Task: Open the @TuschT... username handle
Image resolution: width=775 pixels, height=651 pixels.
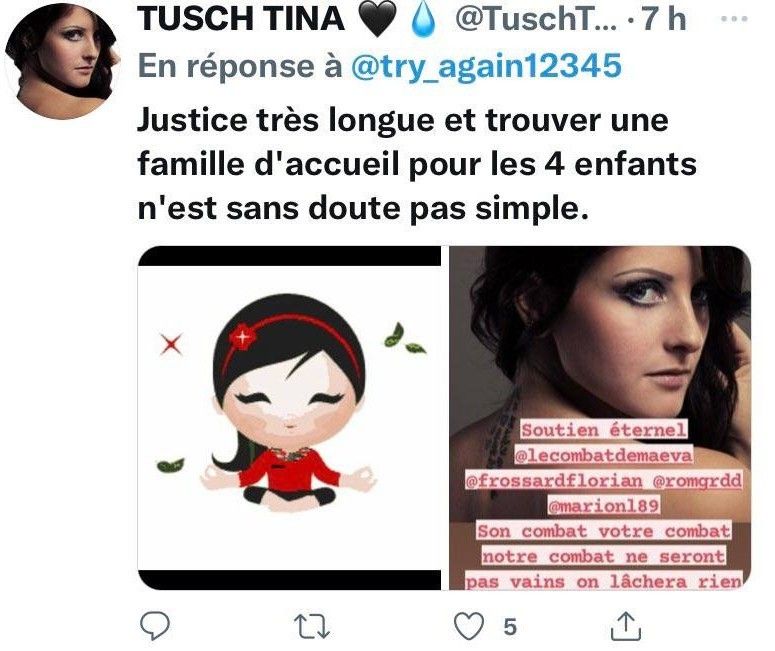Action: [x=536, y=19]
